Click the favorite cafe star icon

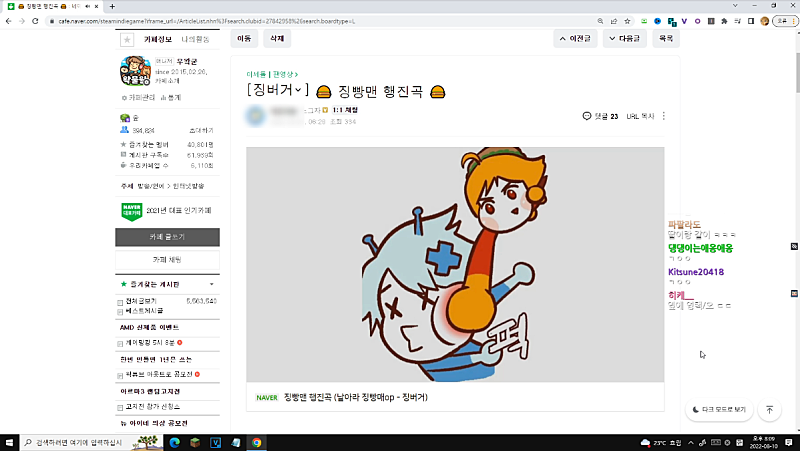127,39
